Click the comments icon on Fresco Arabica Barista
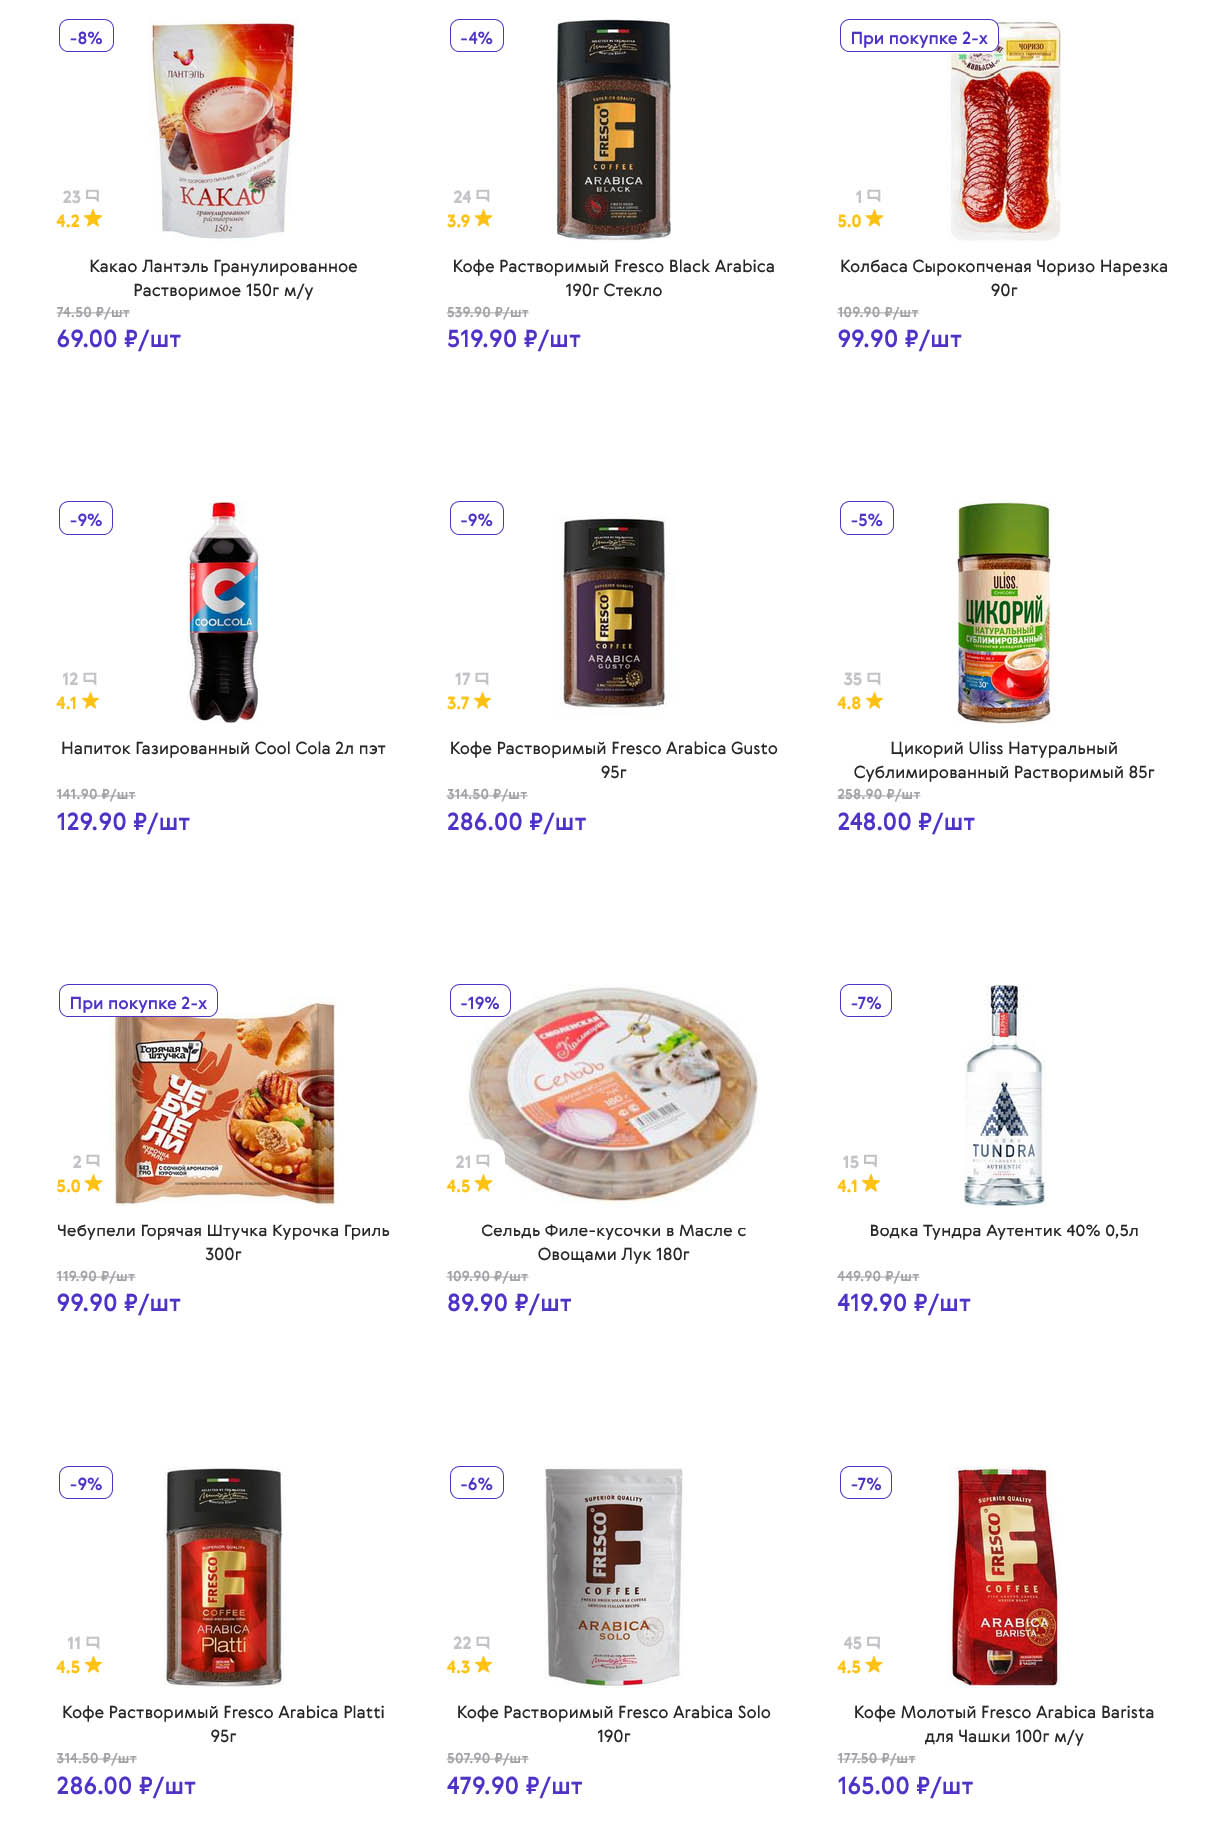This screenshot has width=1231, height=1838. 873,1642
